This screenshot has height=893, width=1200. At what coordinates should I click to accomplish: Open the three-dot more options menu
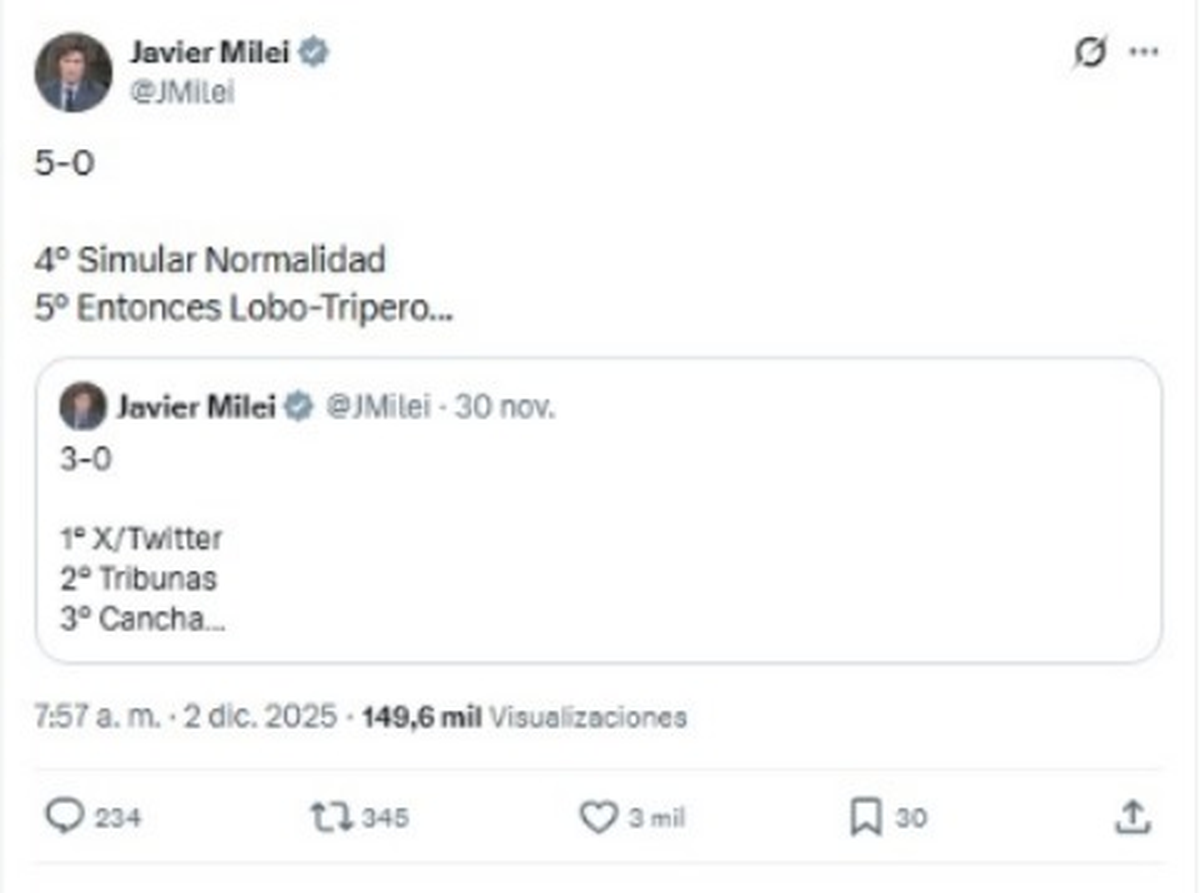[x=1143, y=52]
